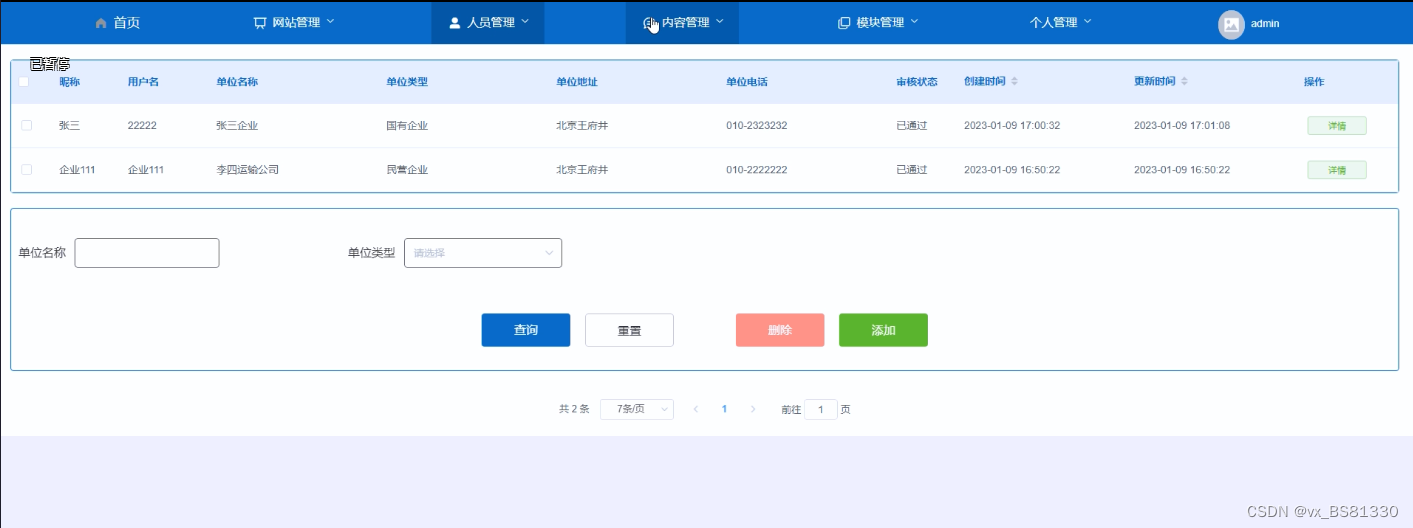1413x528 pixels.
Task: Click the 李四运输公司 cell
Action: pyautogui.click(x=247, y=170)
